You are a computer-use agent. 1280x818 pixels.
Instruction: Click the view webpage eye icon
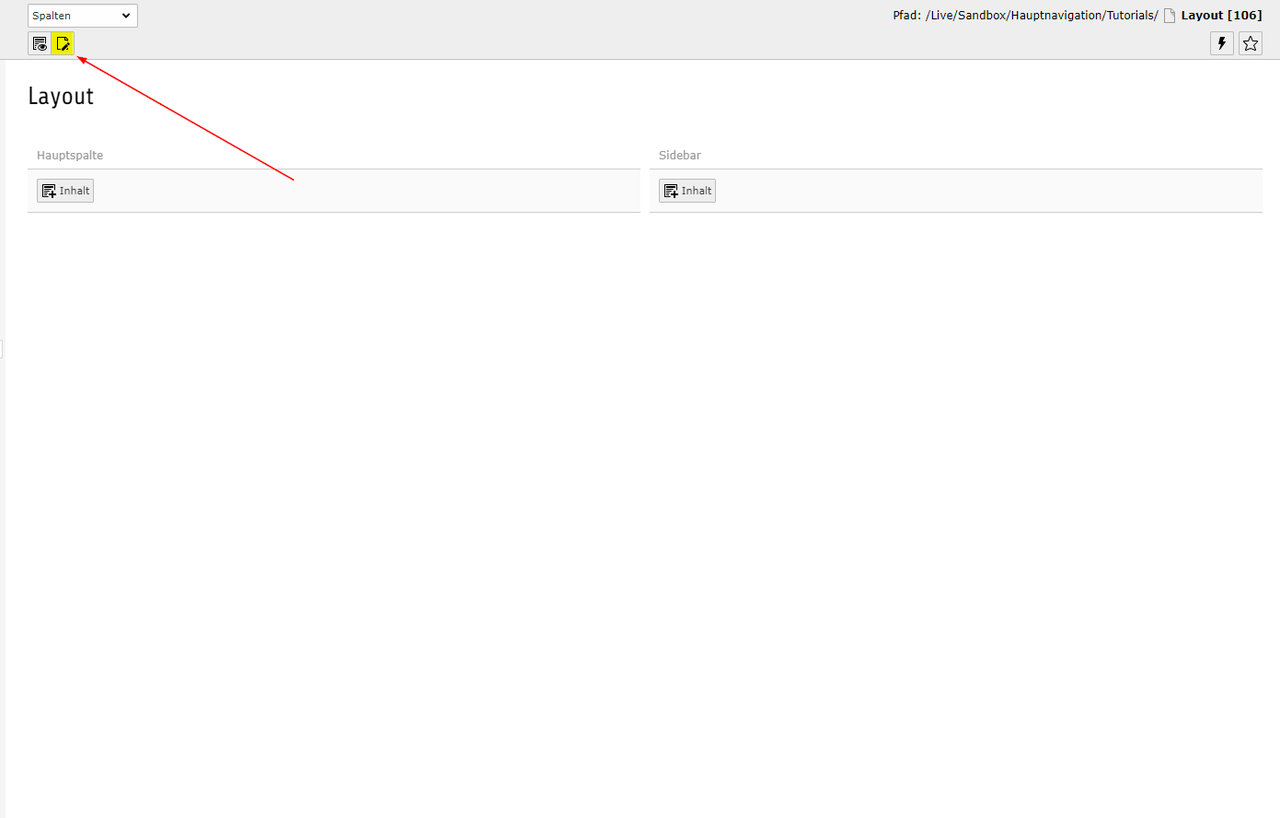(x=40, y=44)
